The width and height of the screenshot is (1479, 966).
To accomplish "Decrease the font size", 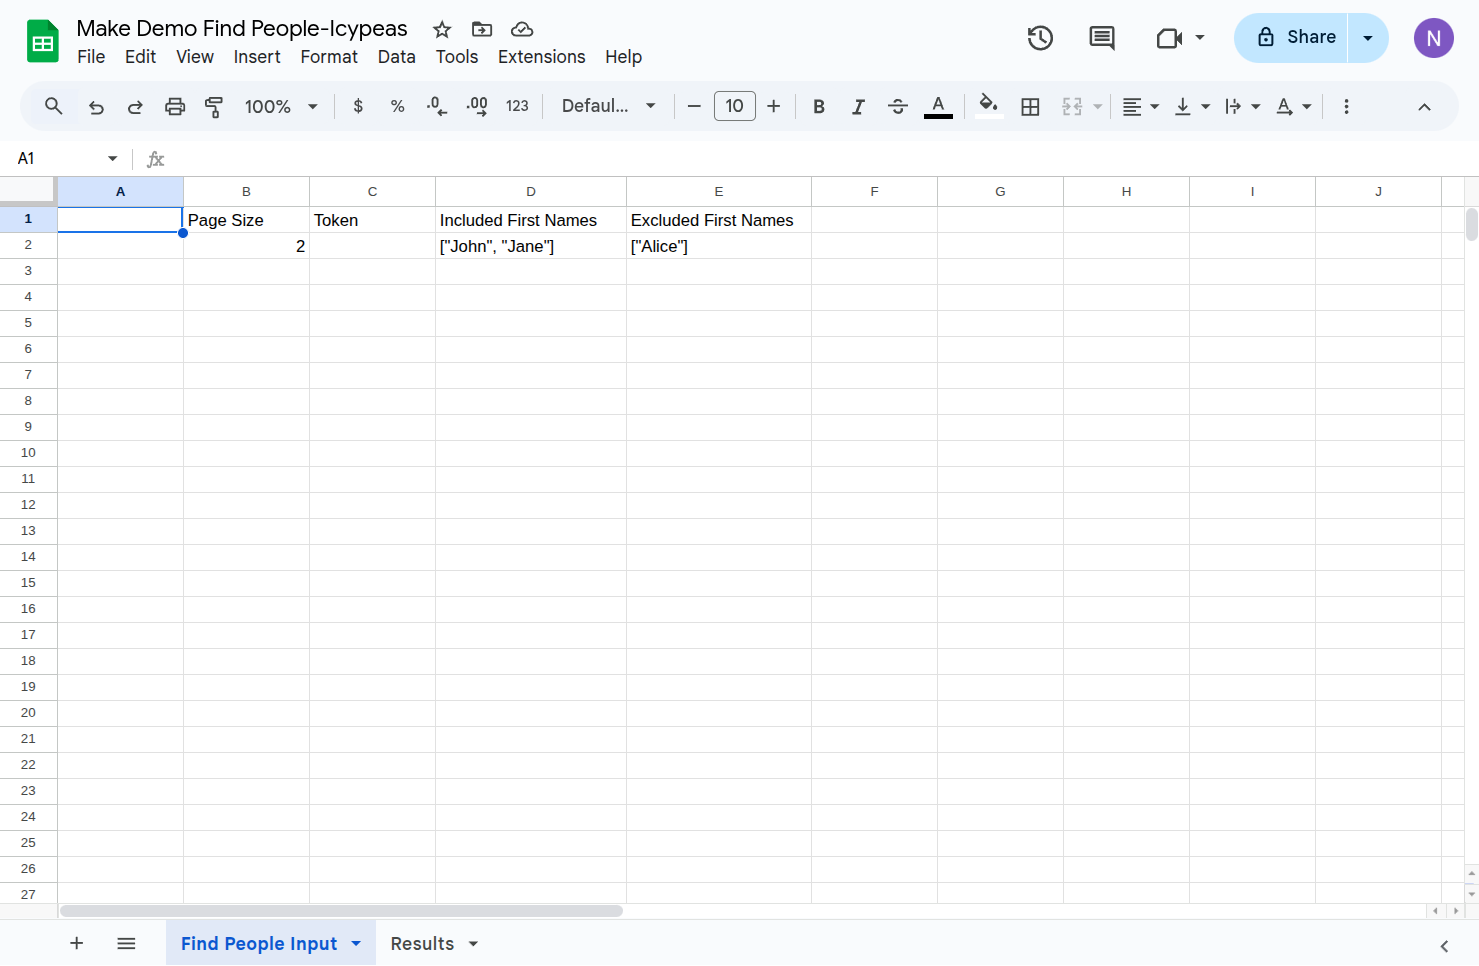I will tap(694, 106).
